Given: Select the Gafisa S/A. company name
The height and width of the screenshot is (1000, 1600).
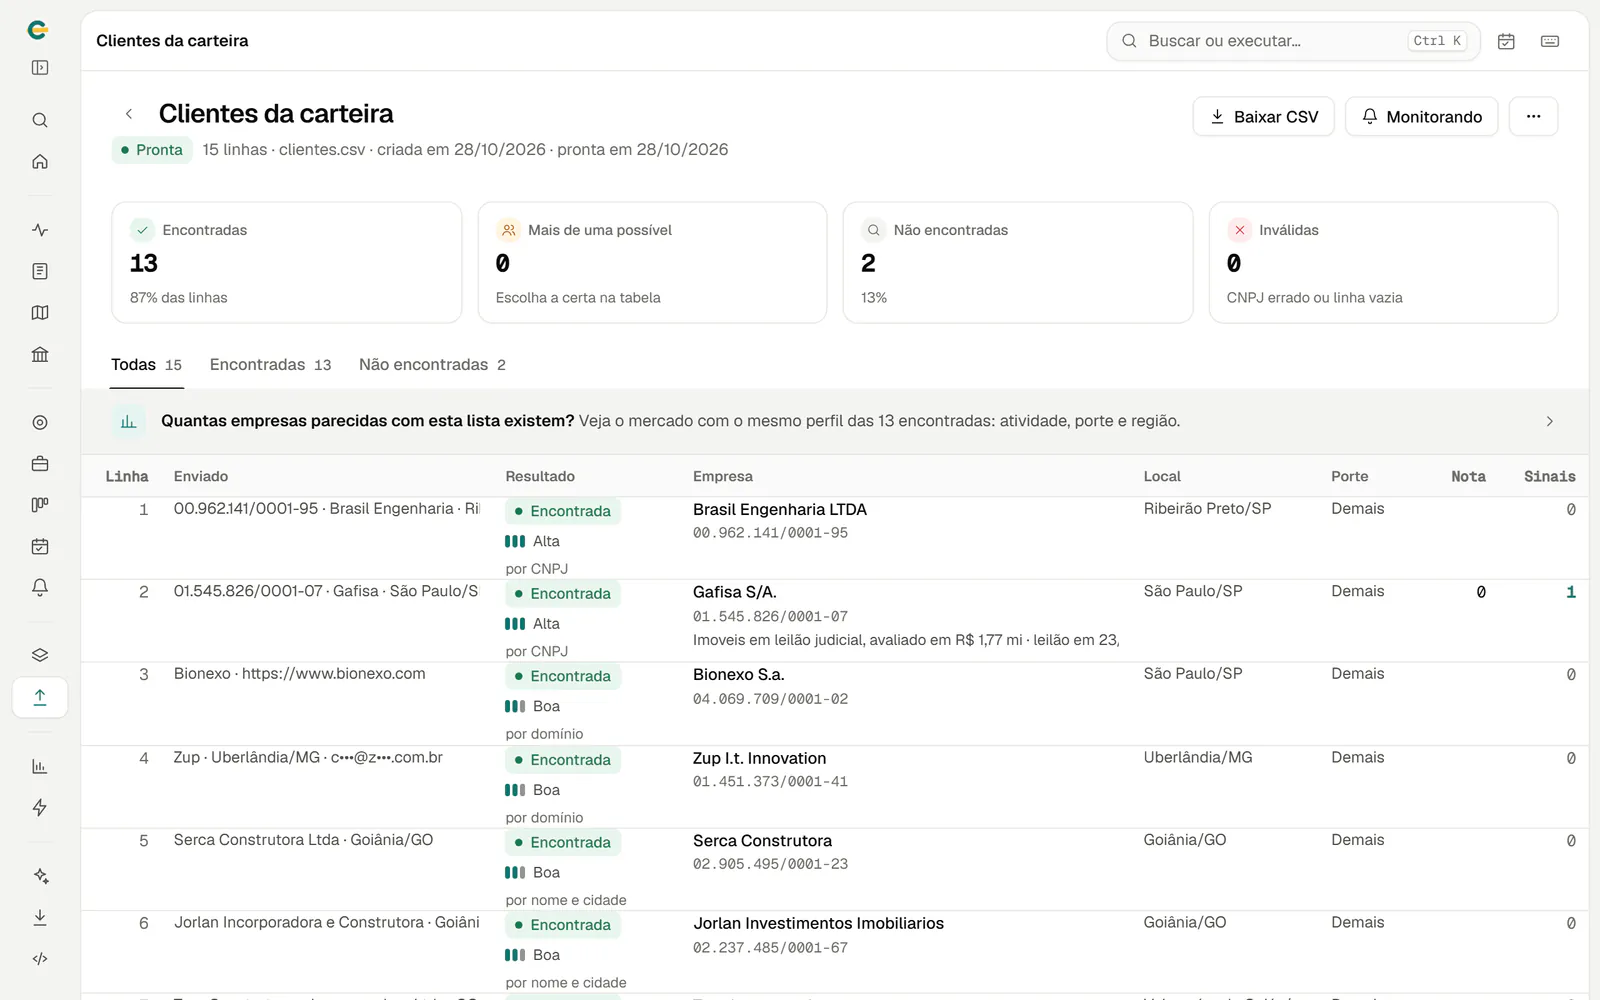Looking at the screenshot, I should (735, 592).
